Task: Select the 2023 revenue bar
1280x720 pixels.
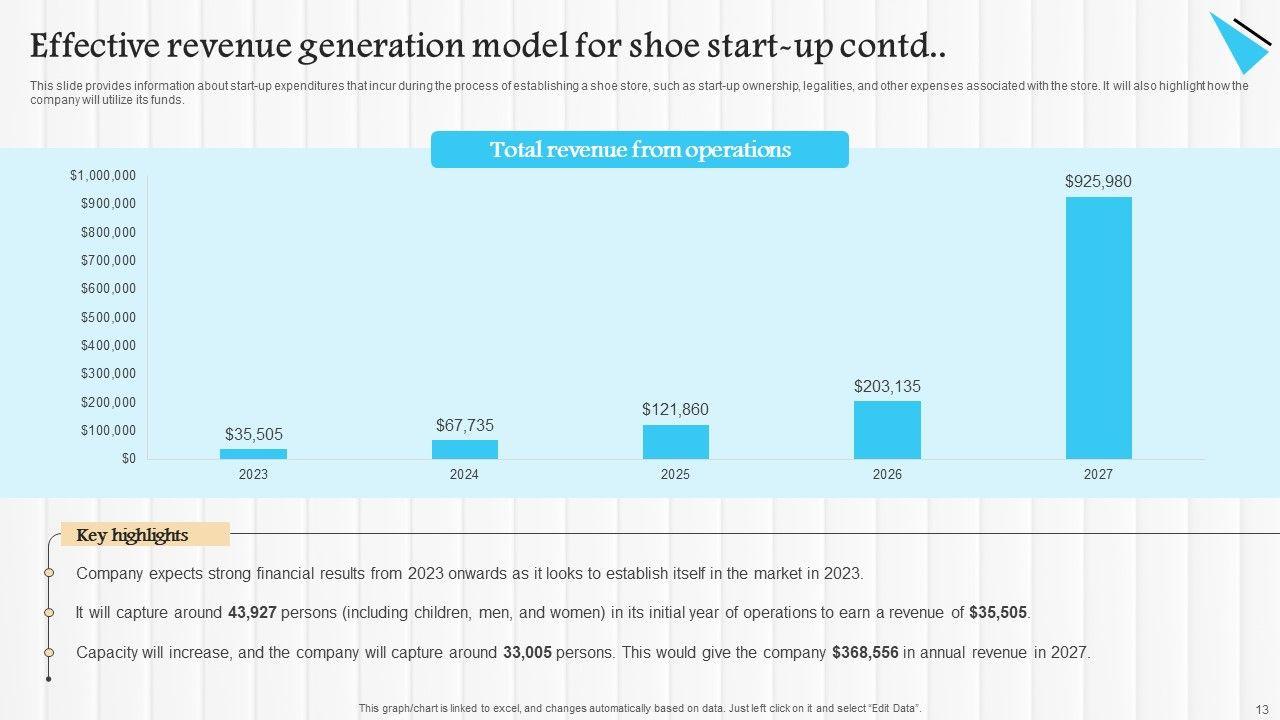Action: 253,454
